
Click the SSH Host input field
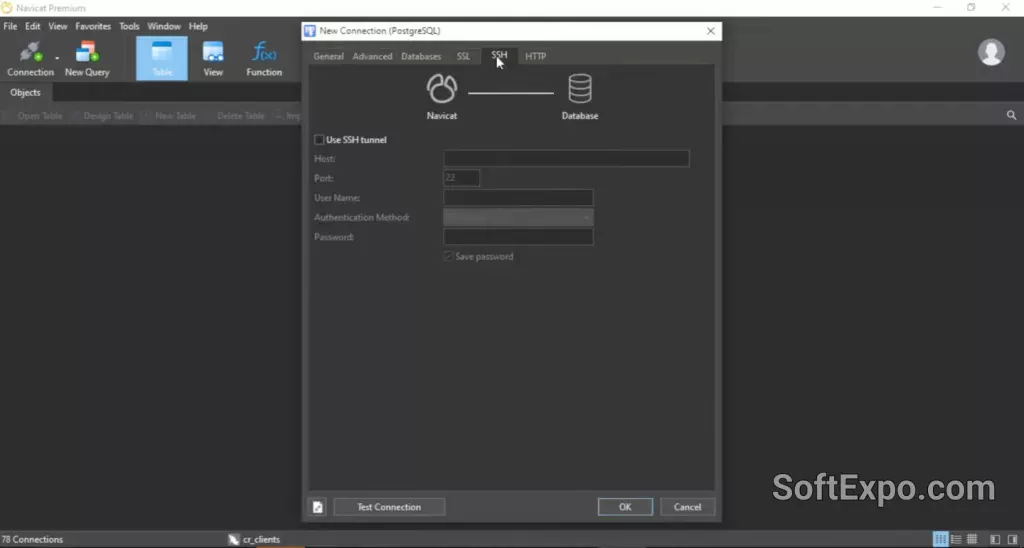point(566,159)
